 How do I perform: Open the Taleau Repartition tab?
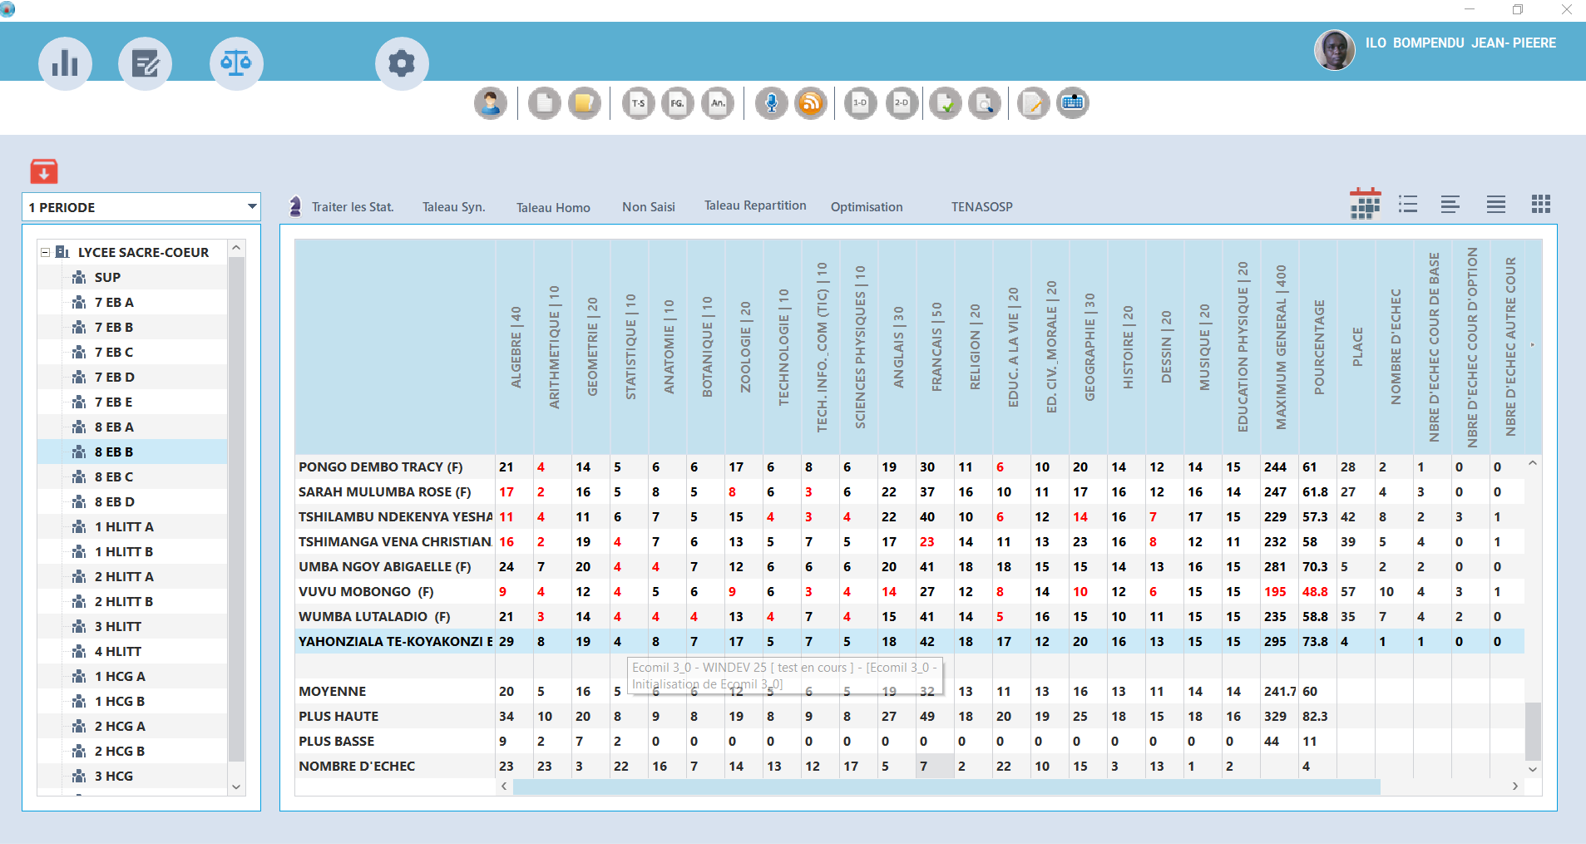(x=755, y=205)
